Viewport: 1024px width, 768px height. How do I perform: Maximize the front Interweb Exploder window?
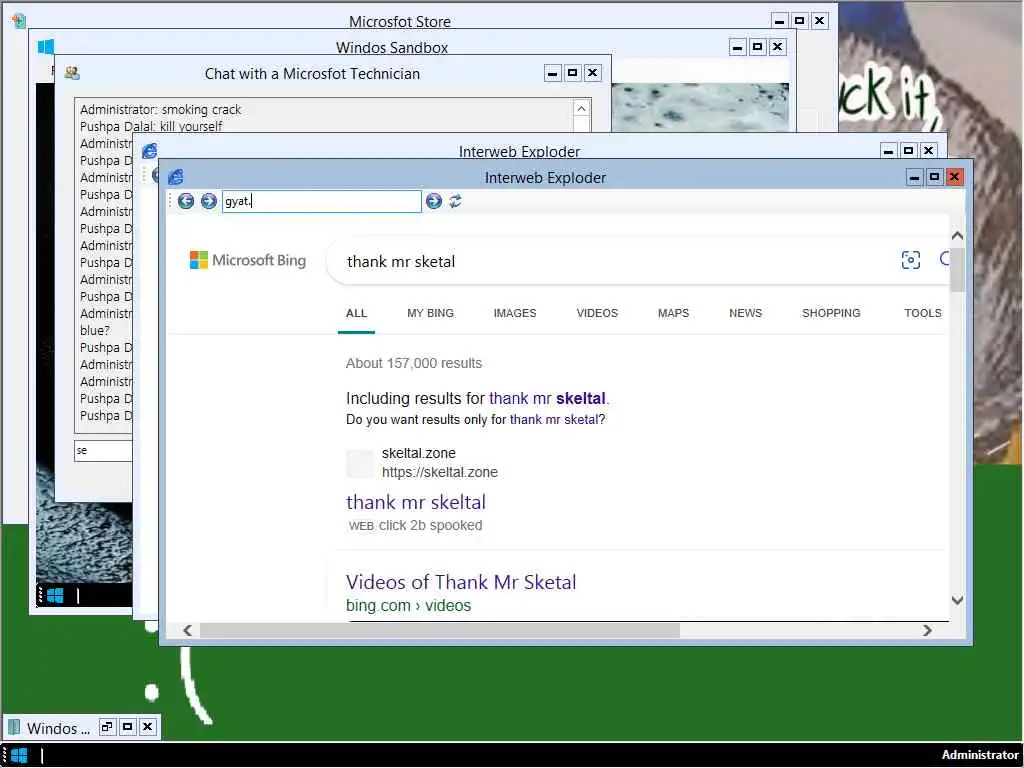pos(935,177)
